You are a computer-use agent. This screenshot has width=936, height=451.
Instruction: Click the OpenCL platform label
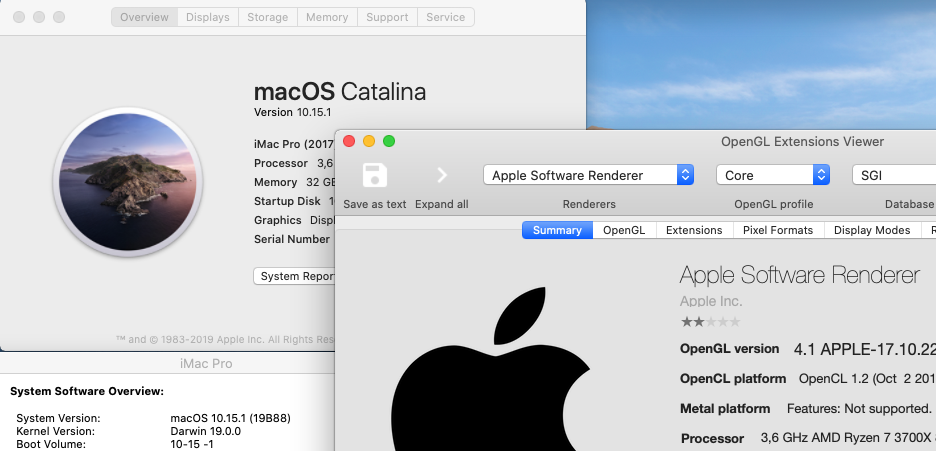[733, 379]
